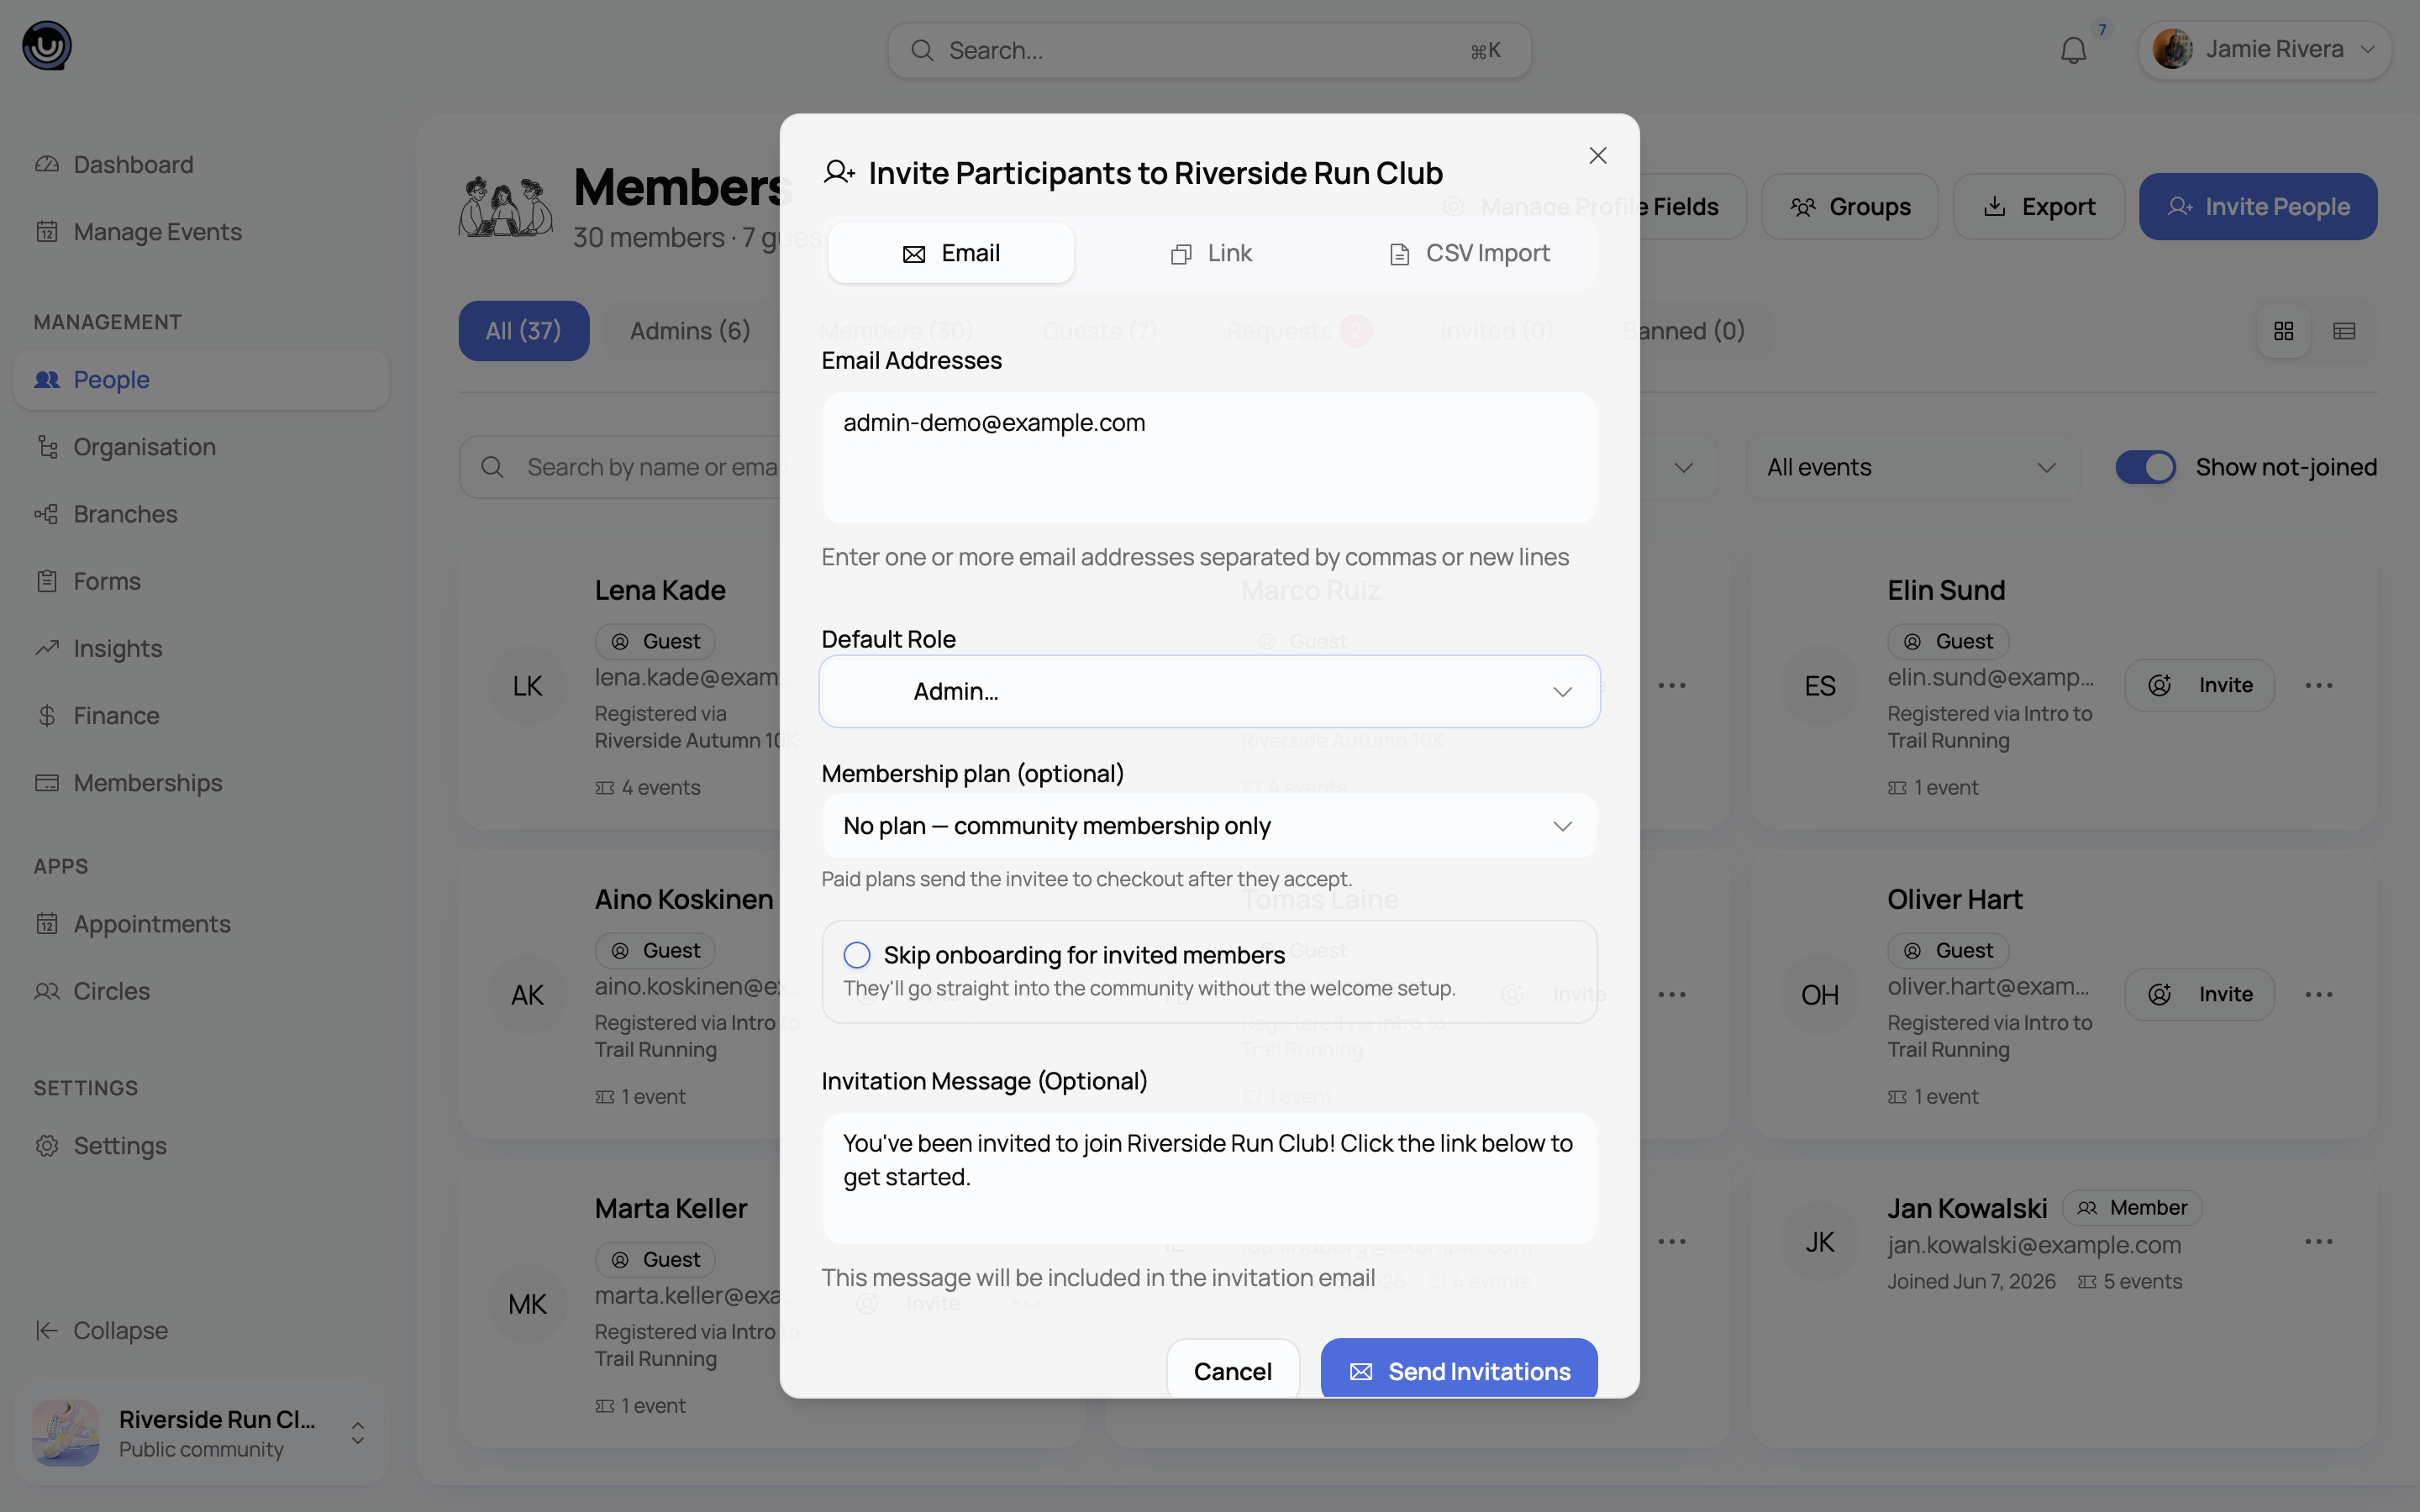Open Dashboard from the sidebar

point(201,165)
